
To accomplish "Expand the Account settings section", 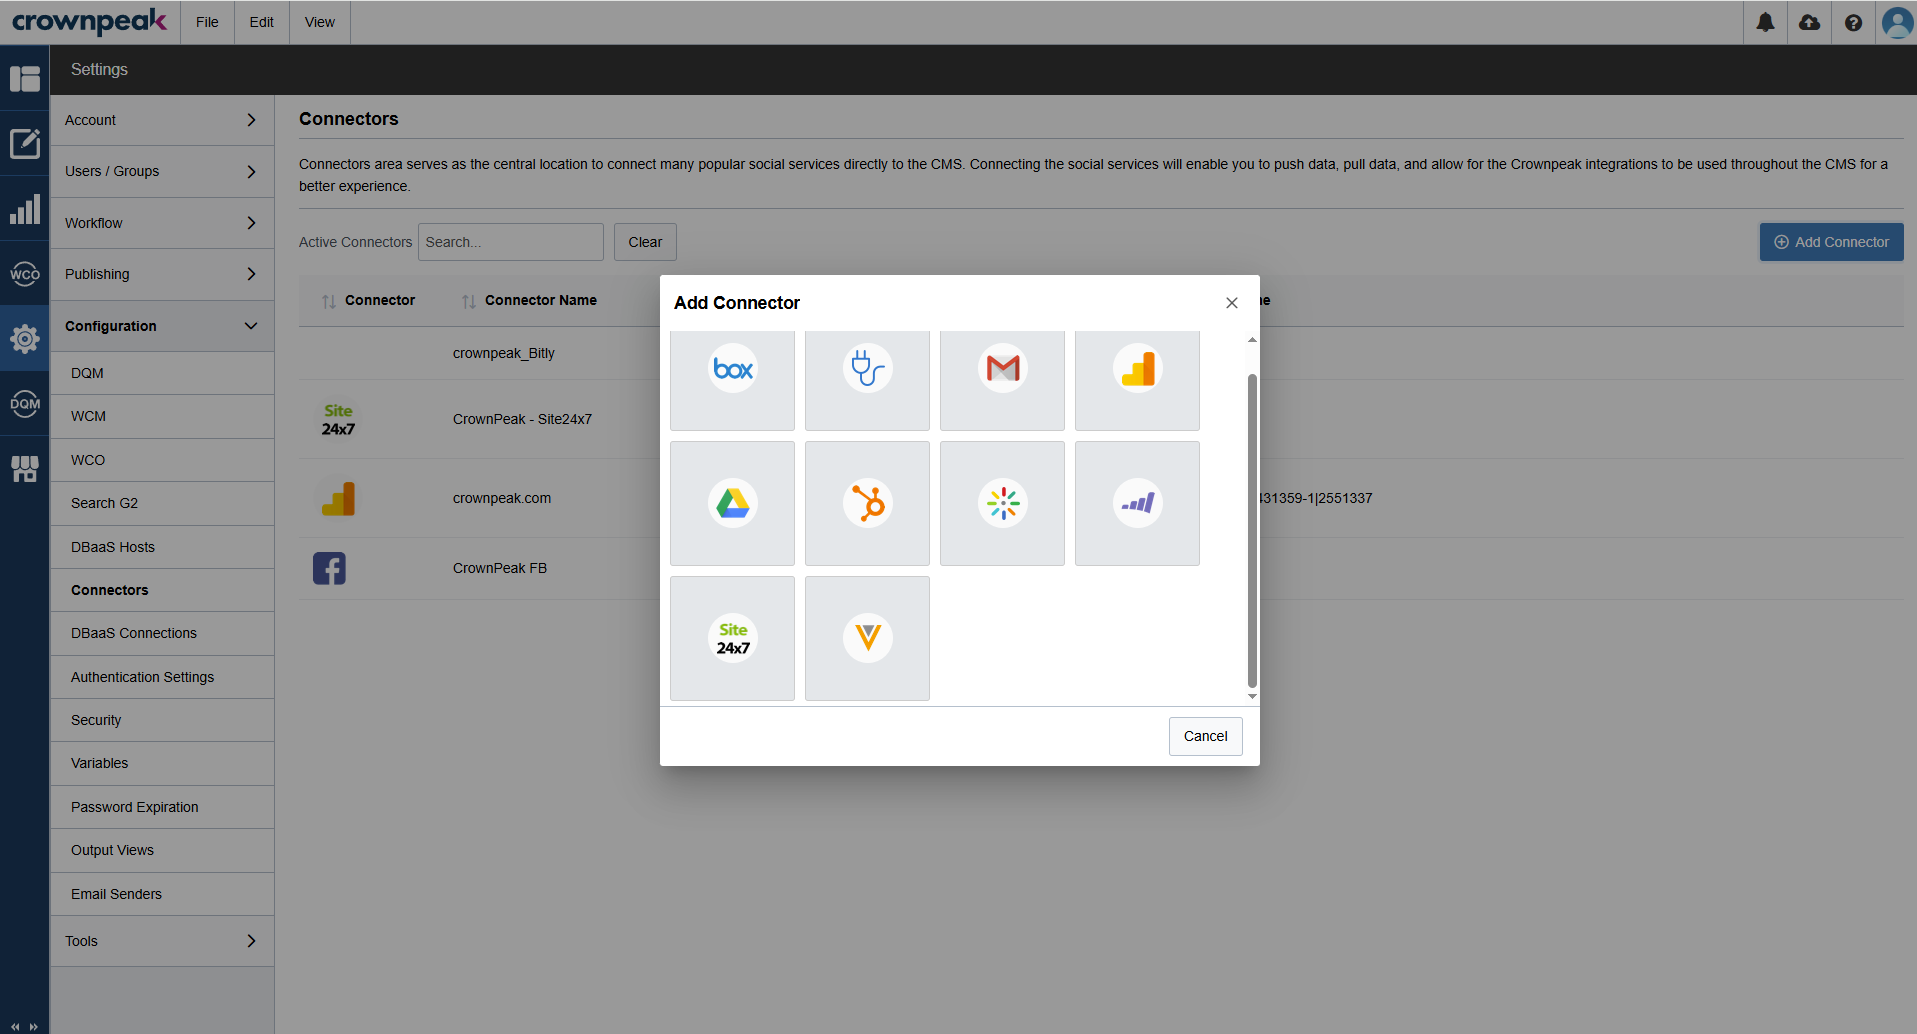I will pos(162,120).
